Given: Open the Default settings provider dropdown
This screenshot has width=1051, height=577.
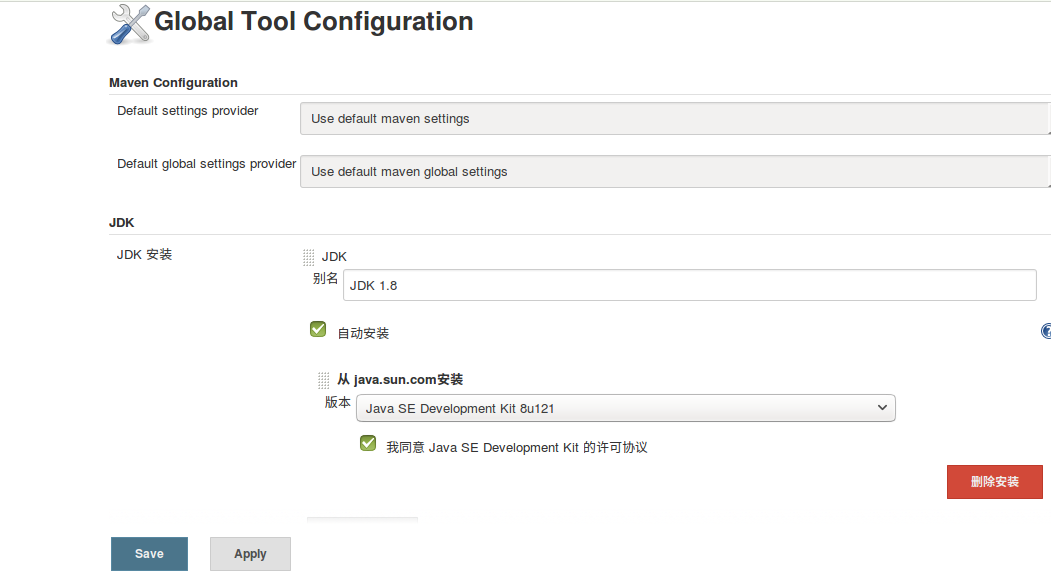Looking at the screenshot, I should pyautogui.click(x=675, y=118).
